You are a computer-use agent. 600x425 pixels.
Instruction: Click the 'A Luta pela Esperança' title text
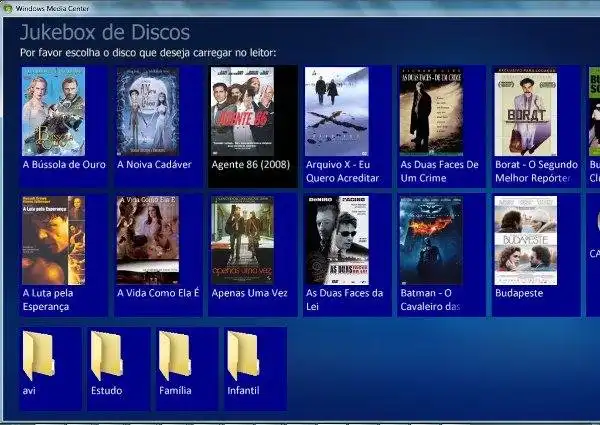click(x=48, y=300)
